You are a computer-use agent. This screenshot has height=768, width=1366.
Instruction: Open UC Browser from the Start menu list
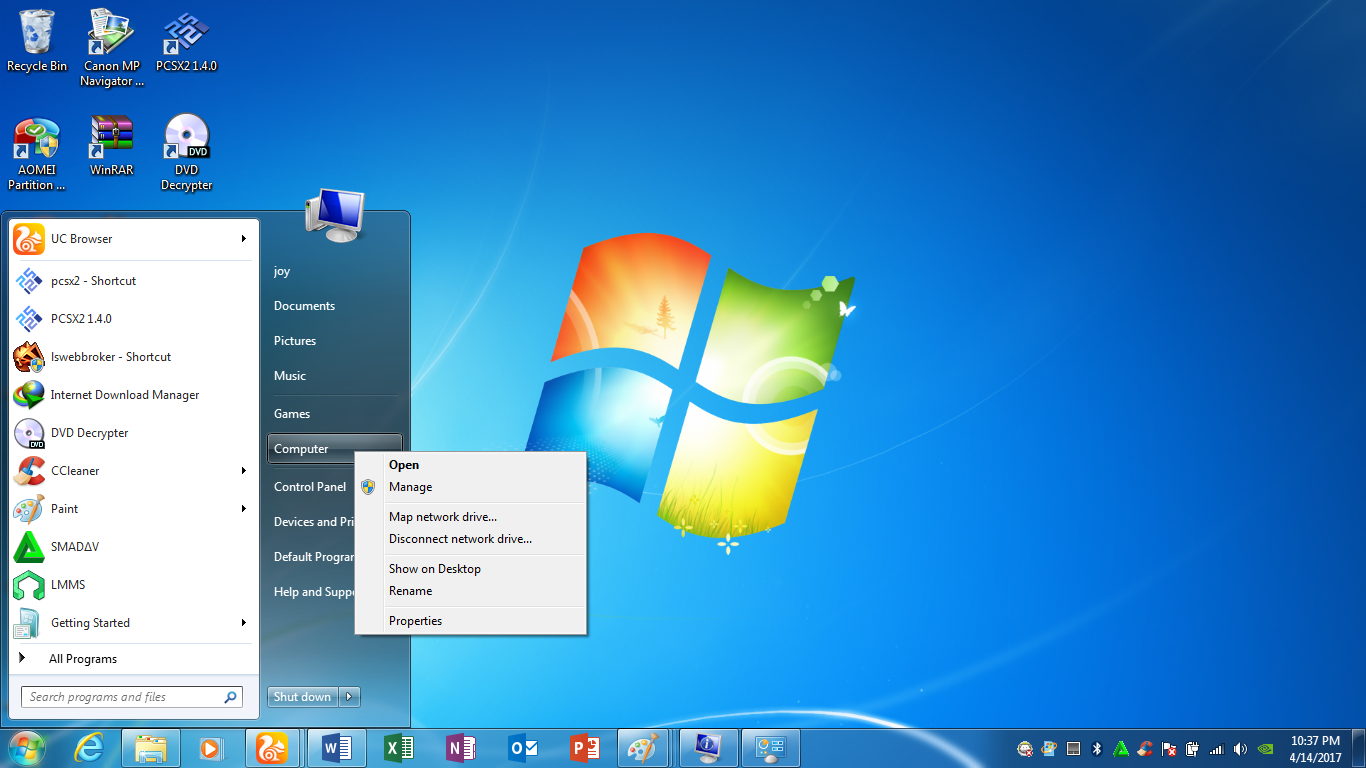point(134,239)
